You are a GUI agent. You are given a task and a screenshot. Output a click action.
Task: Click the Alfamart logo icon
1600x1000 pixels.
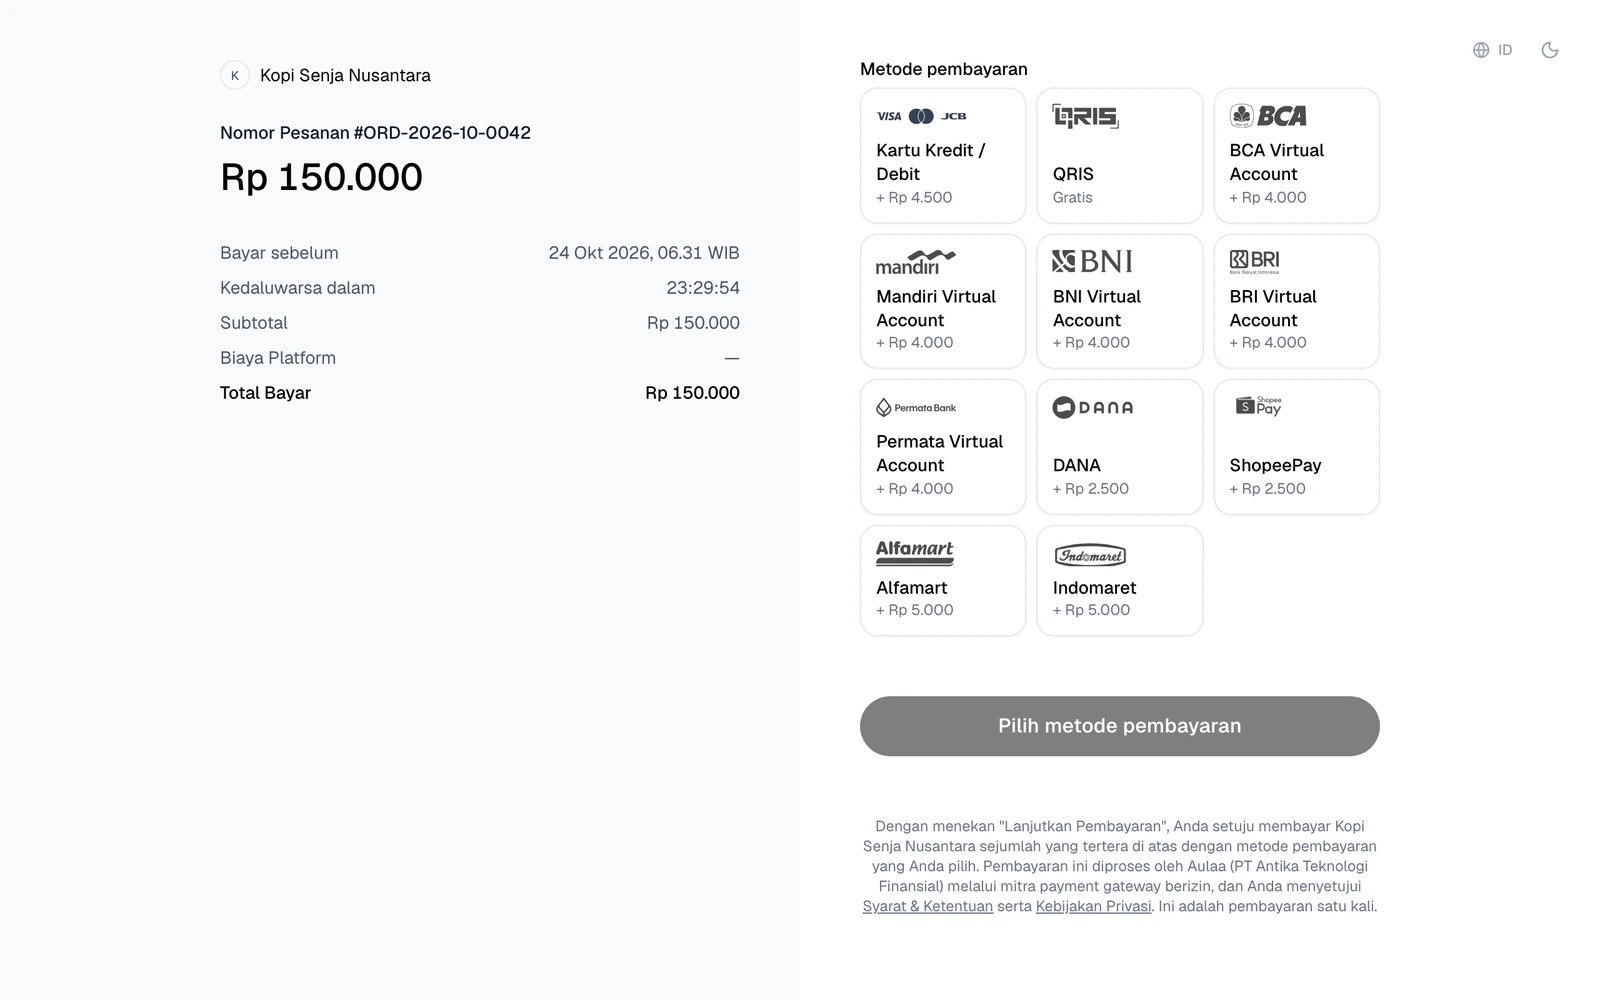(915, 553)
